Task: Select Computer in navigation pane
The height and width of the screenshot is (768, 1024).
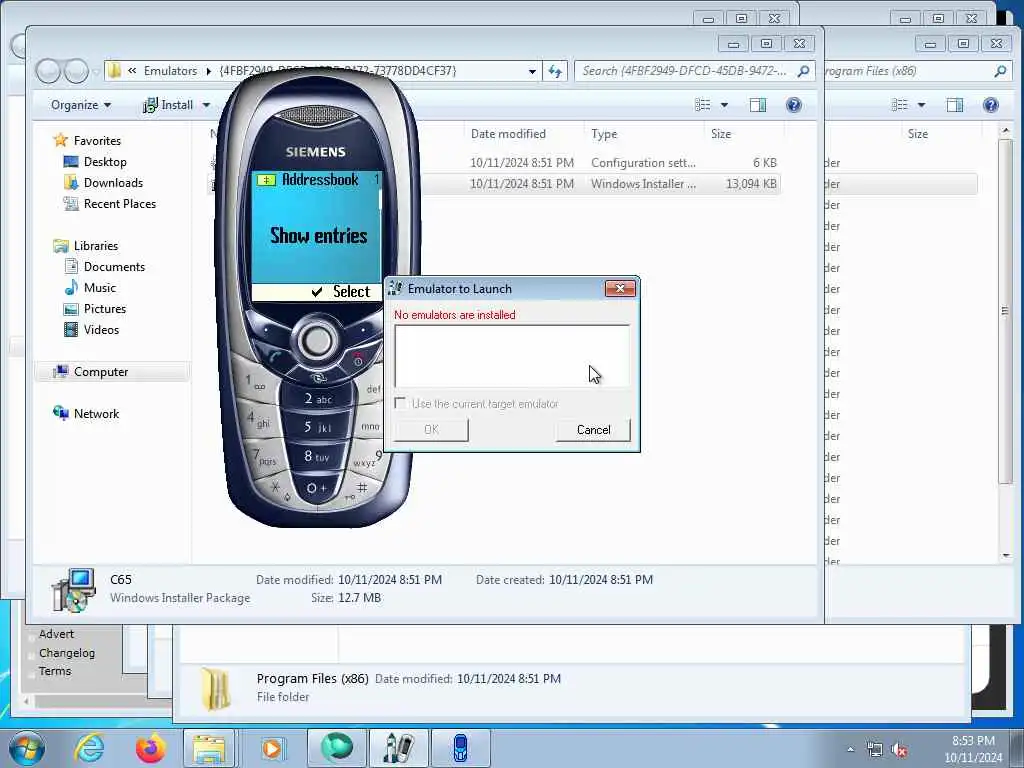Action: 101,372
